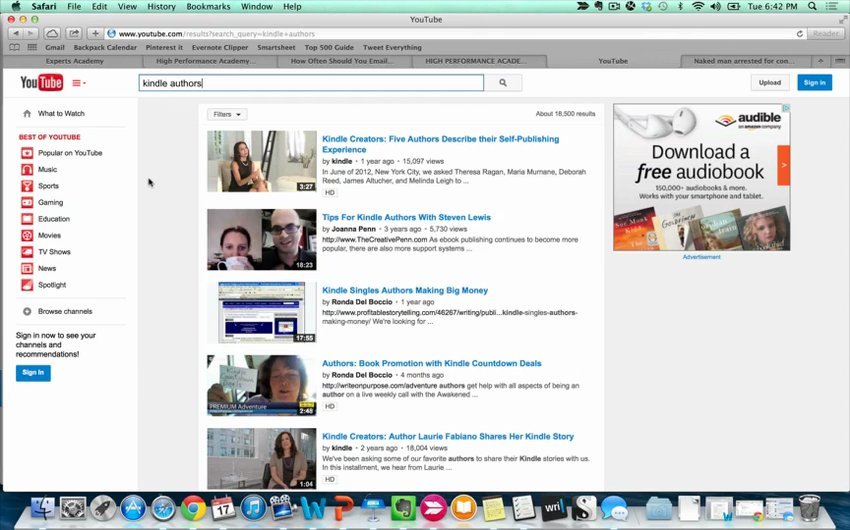
Task: Focus the kindle authors search box
Action: [x=311, y=83]
